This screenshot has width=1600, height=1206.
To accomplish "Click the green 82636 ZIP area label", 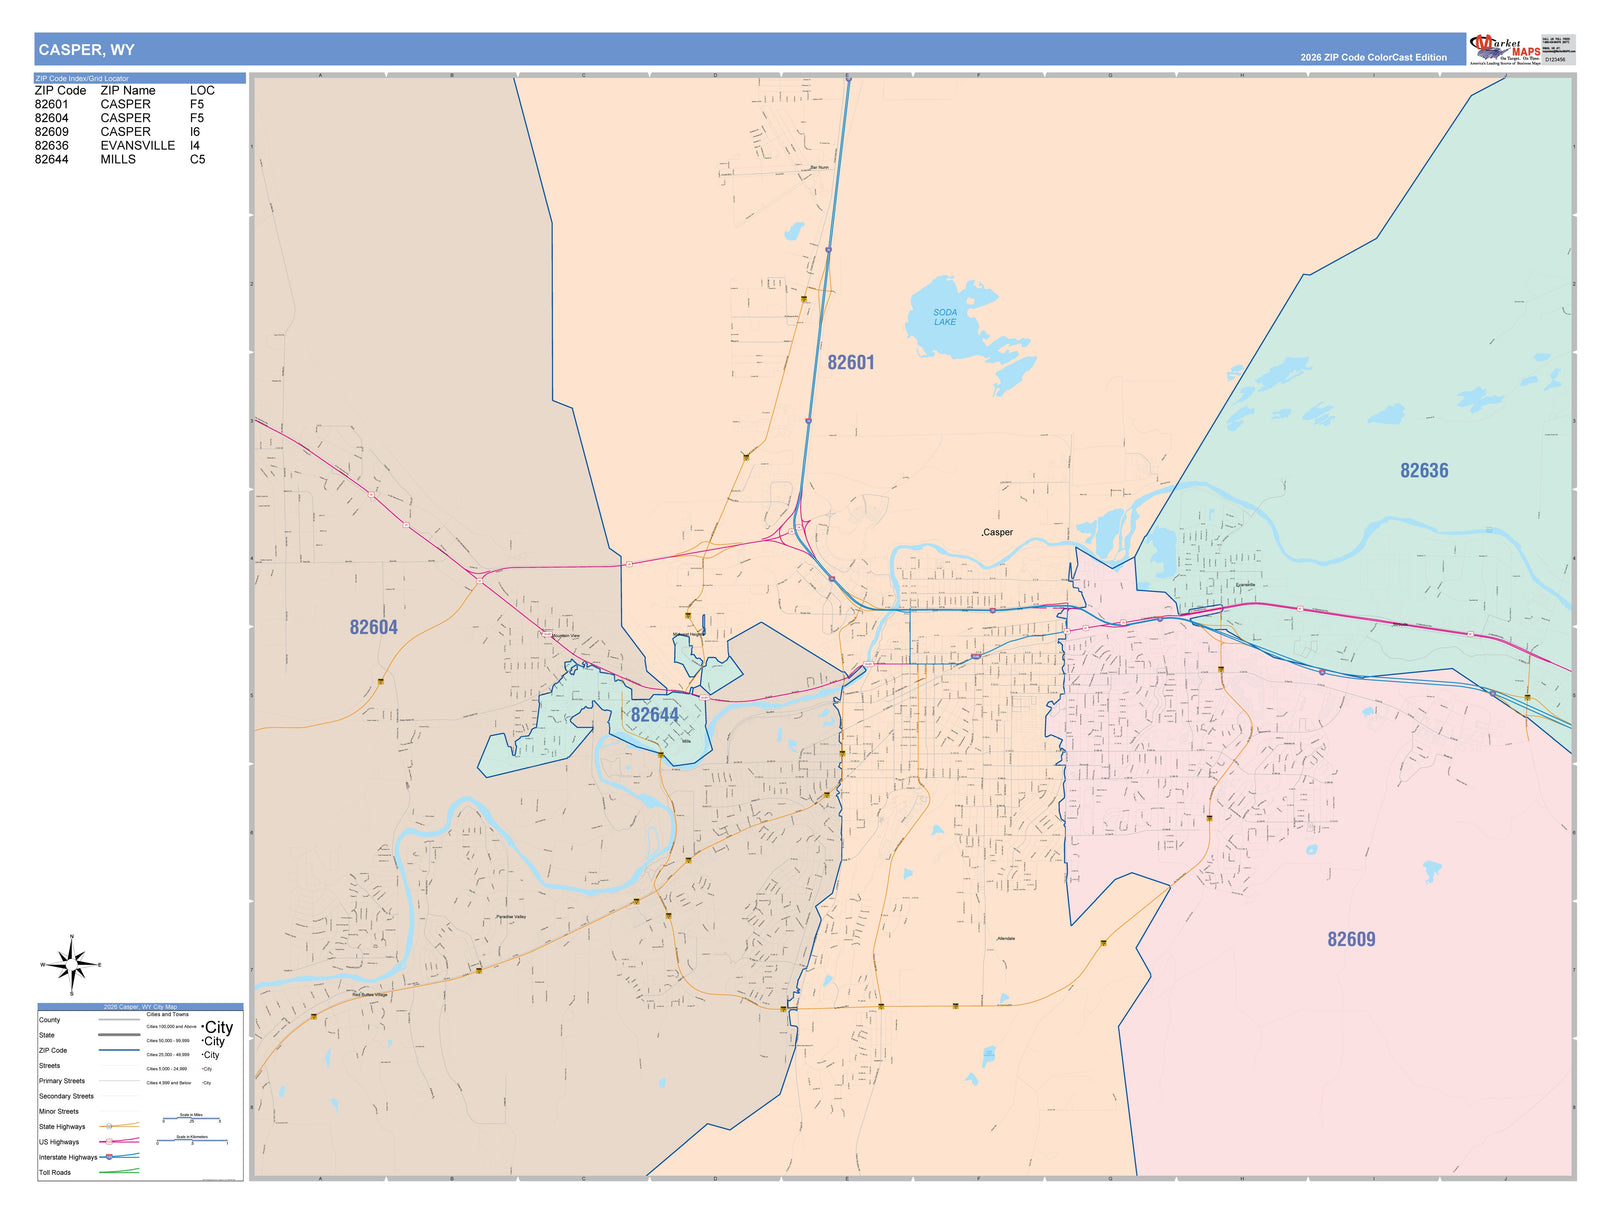I will pyautogui.click(x=1424, y=470).
